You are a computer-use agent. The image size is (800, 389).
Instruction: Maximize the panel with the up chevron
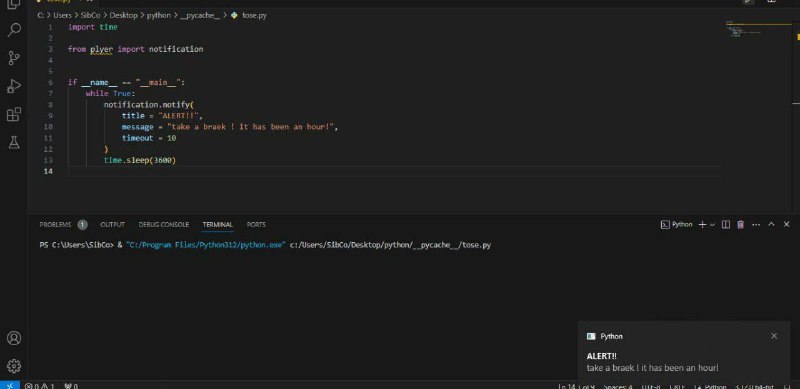pyautogui.click(x=771, y=225)
